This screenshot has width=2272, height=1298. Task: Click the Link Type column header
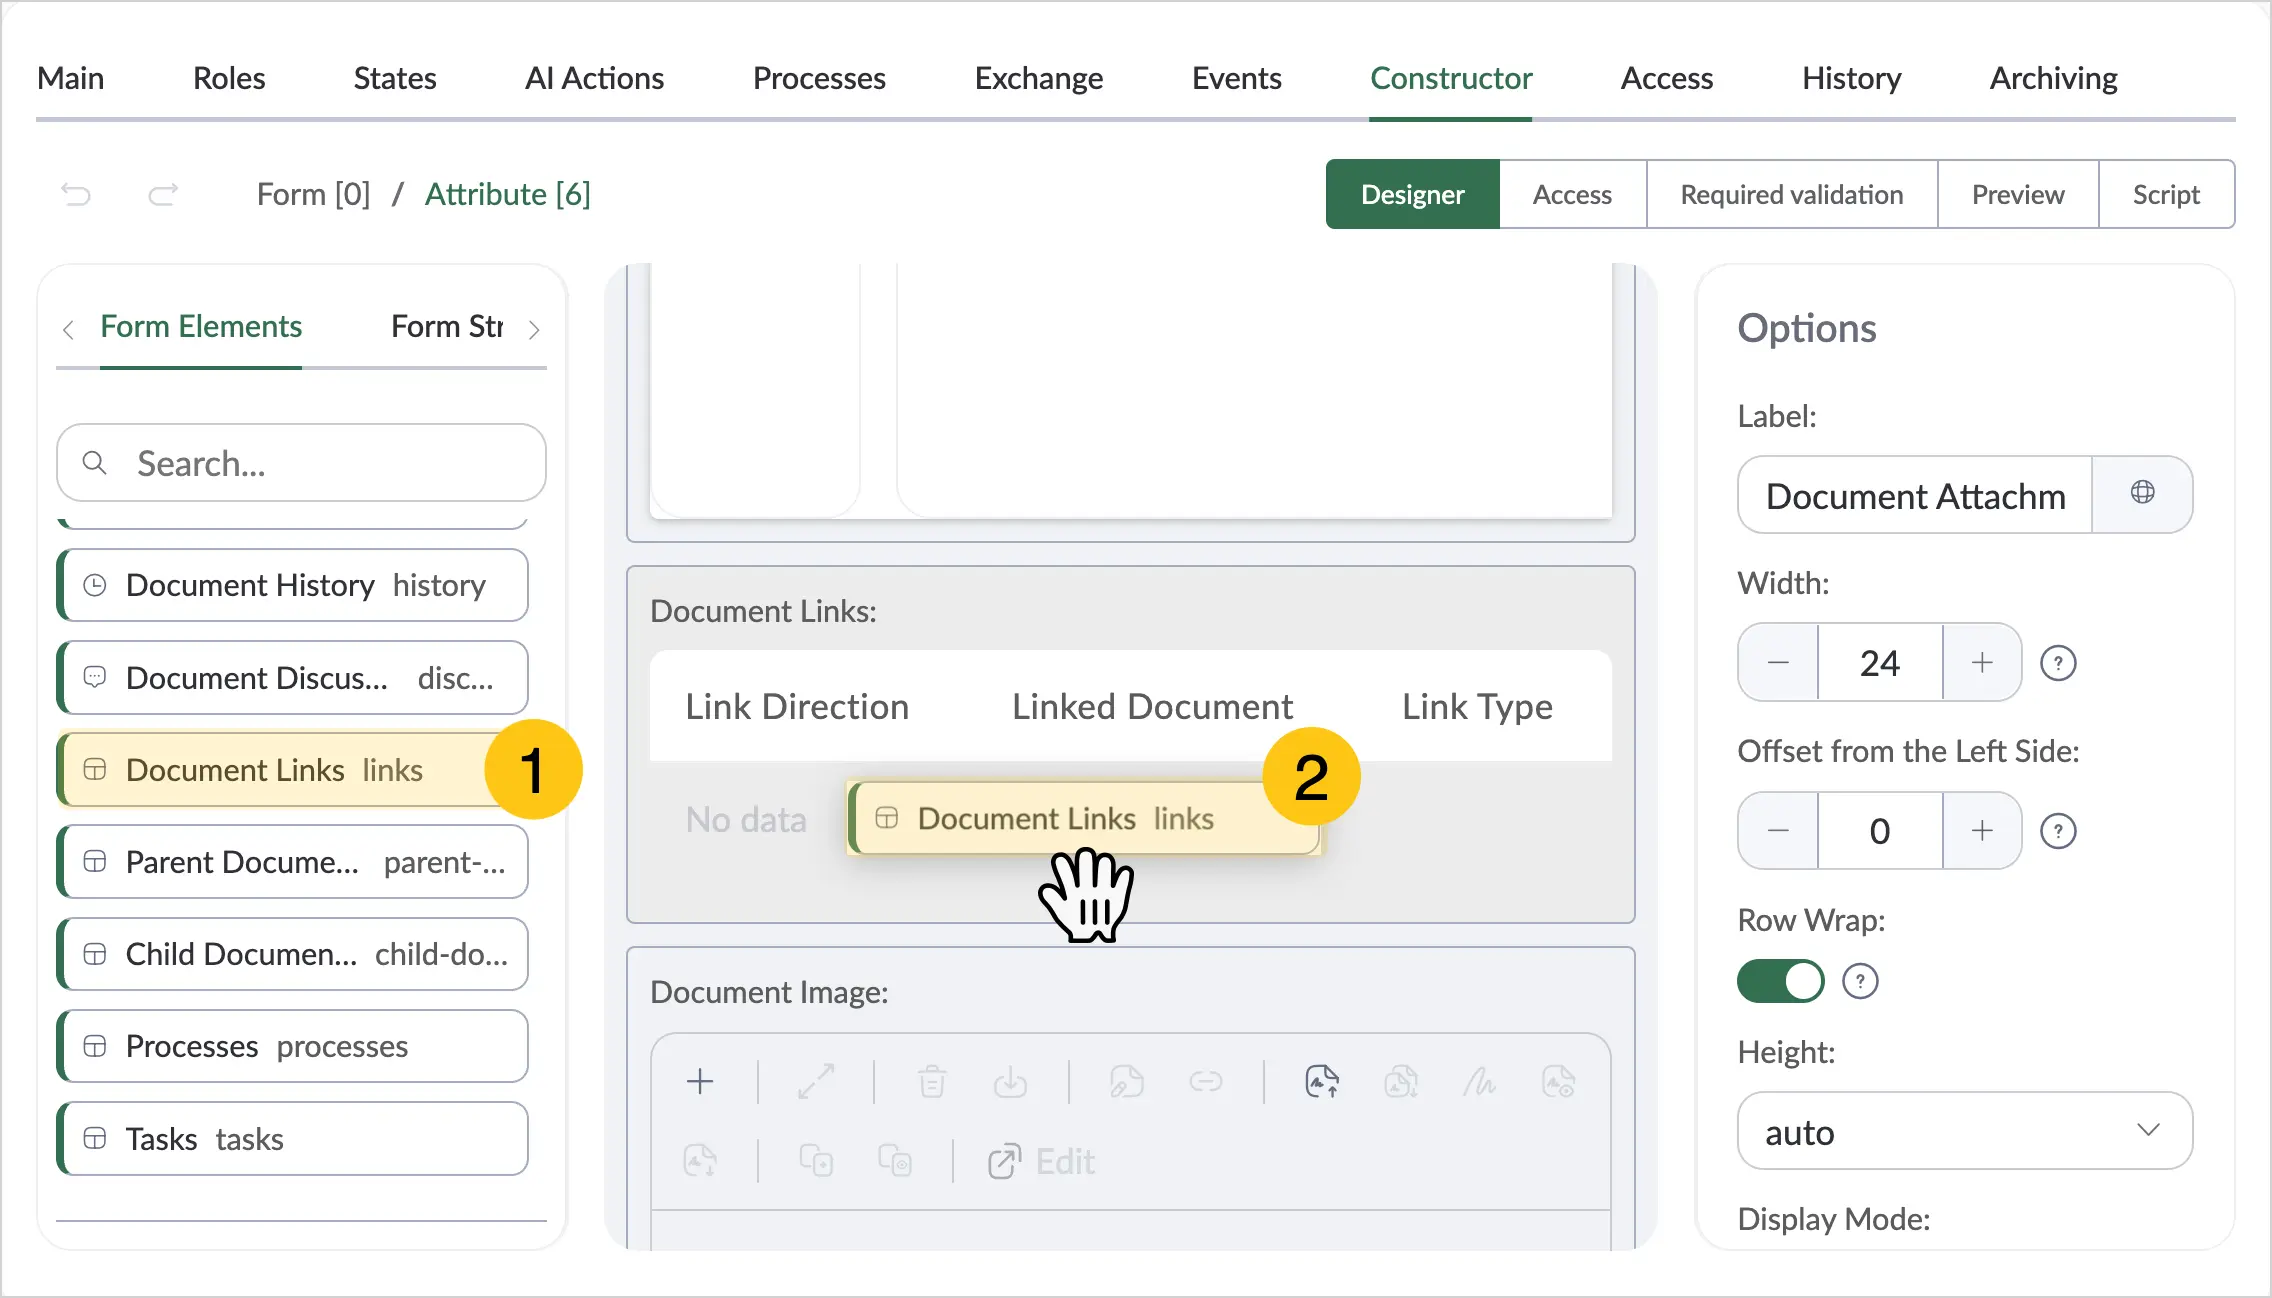pyautogui.click(x=1477, y=707)
